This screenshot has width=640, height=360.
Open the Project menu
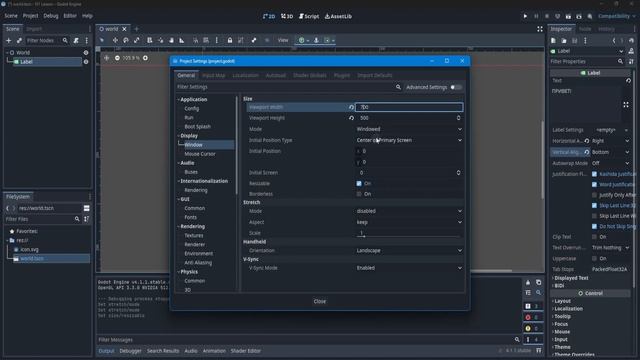[x=30, y=16]
